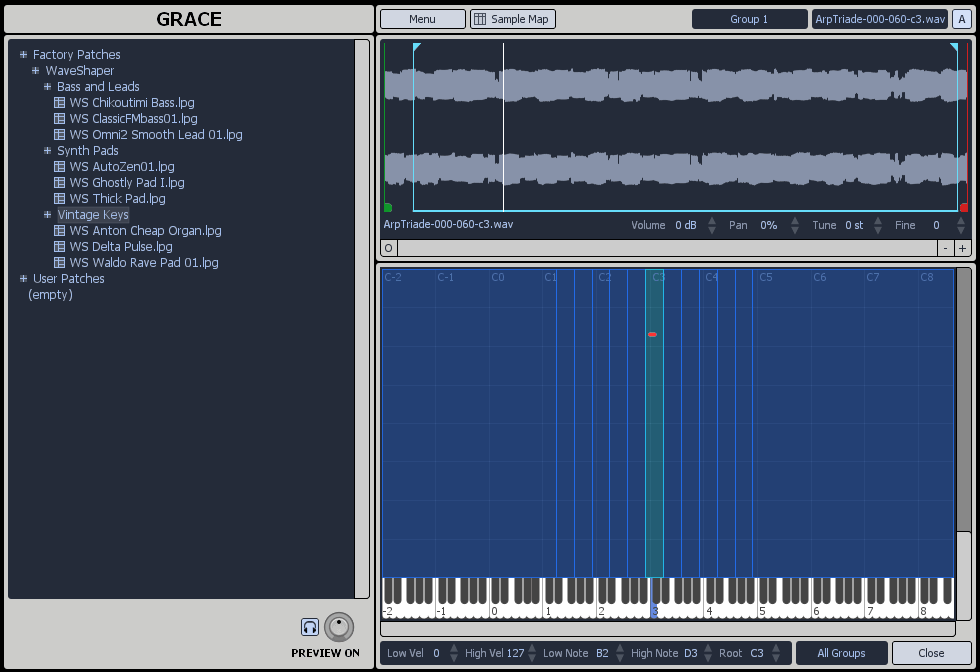Click the Root note stepper arrows
980x672 pixels.
click(x=776, y=653)
